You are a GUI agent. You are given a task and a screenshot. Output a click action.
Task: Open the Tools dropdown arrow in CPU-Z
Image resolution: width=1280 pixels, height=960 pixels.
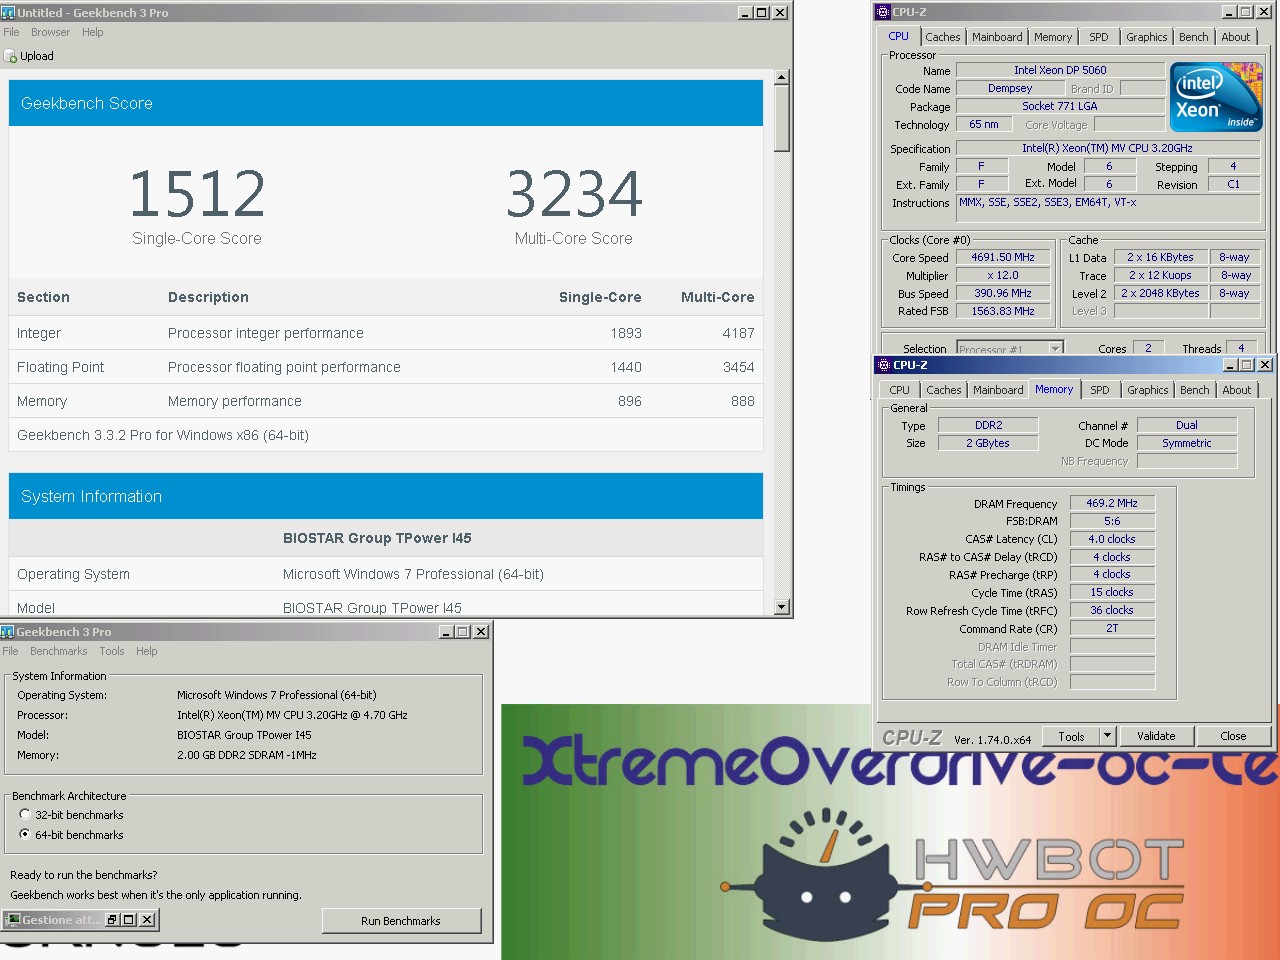pos(1107,736)
